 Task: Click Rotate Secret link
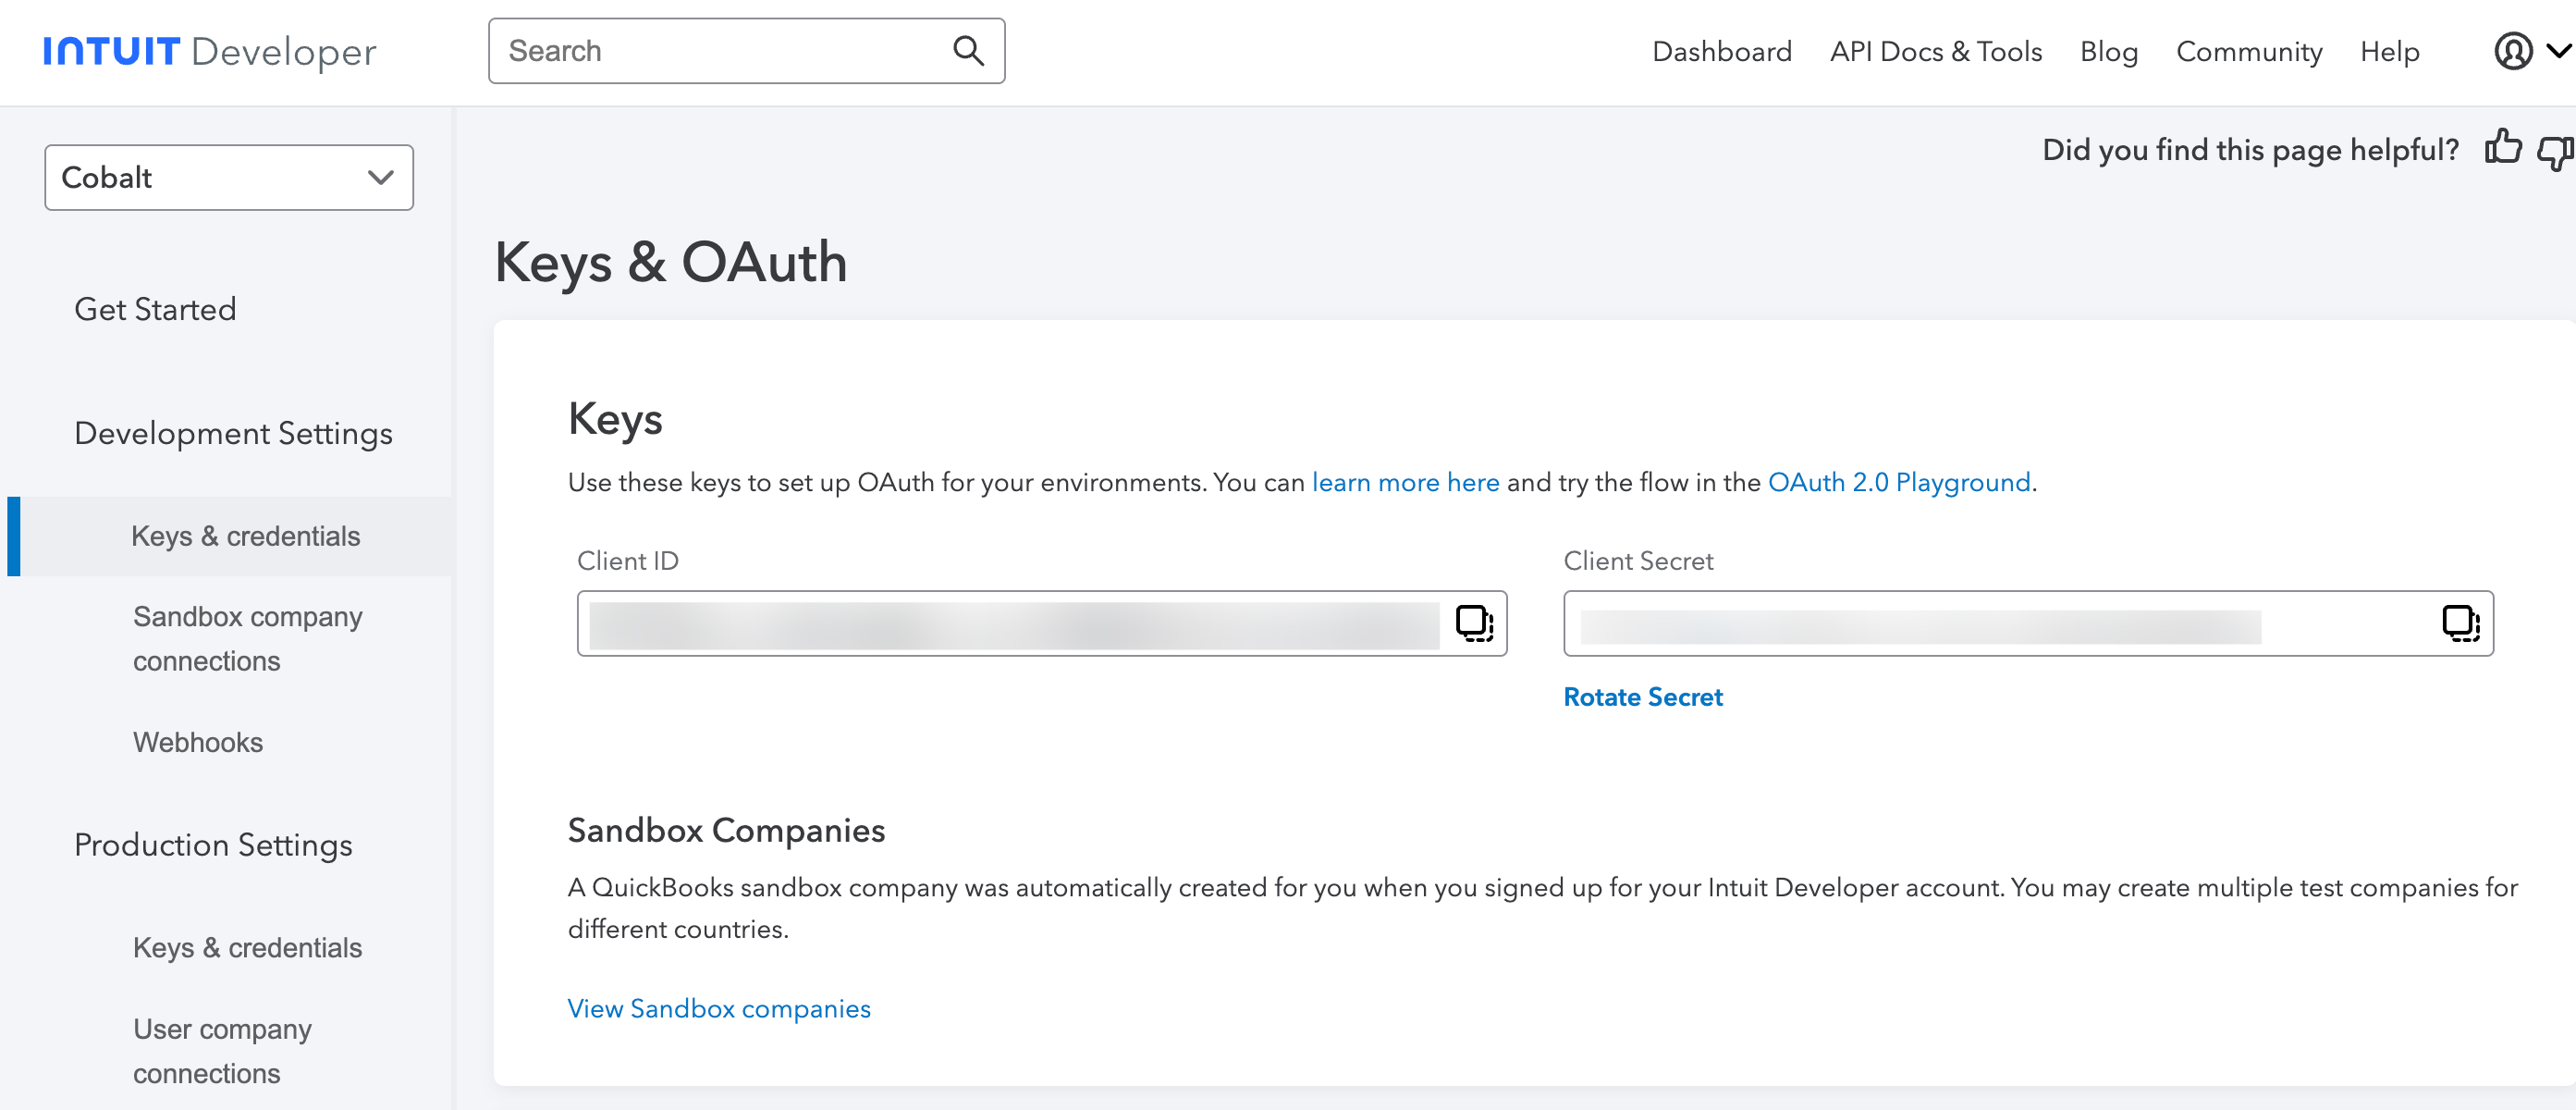tap(1642, 697)
